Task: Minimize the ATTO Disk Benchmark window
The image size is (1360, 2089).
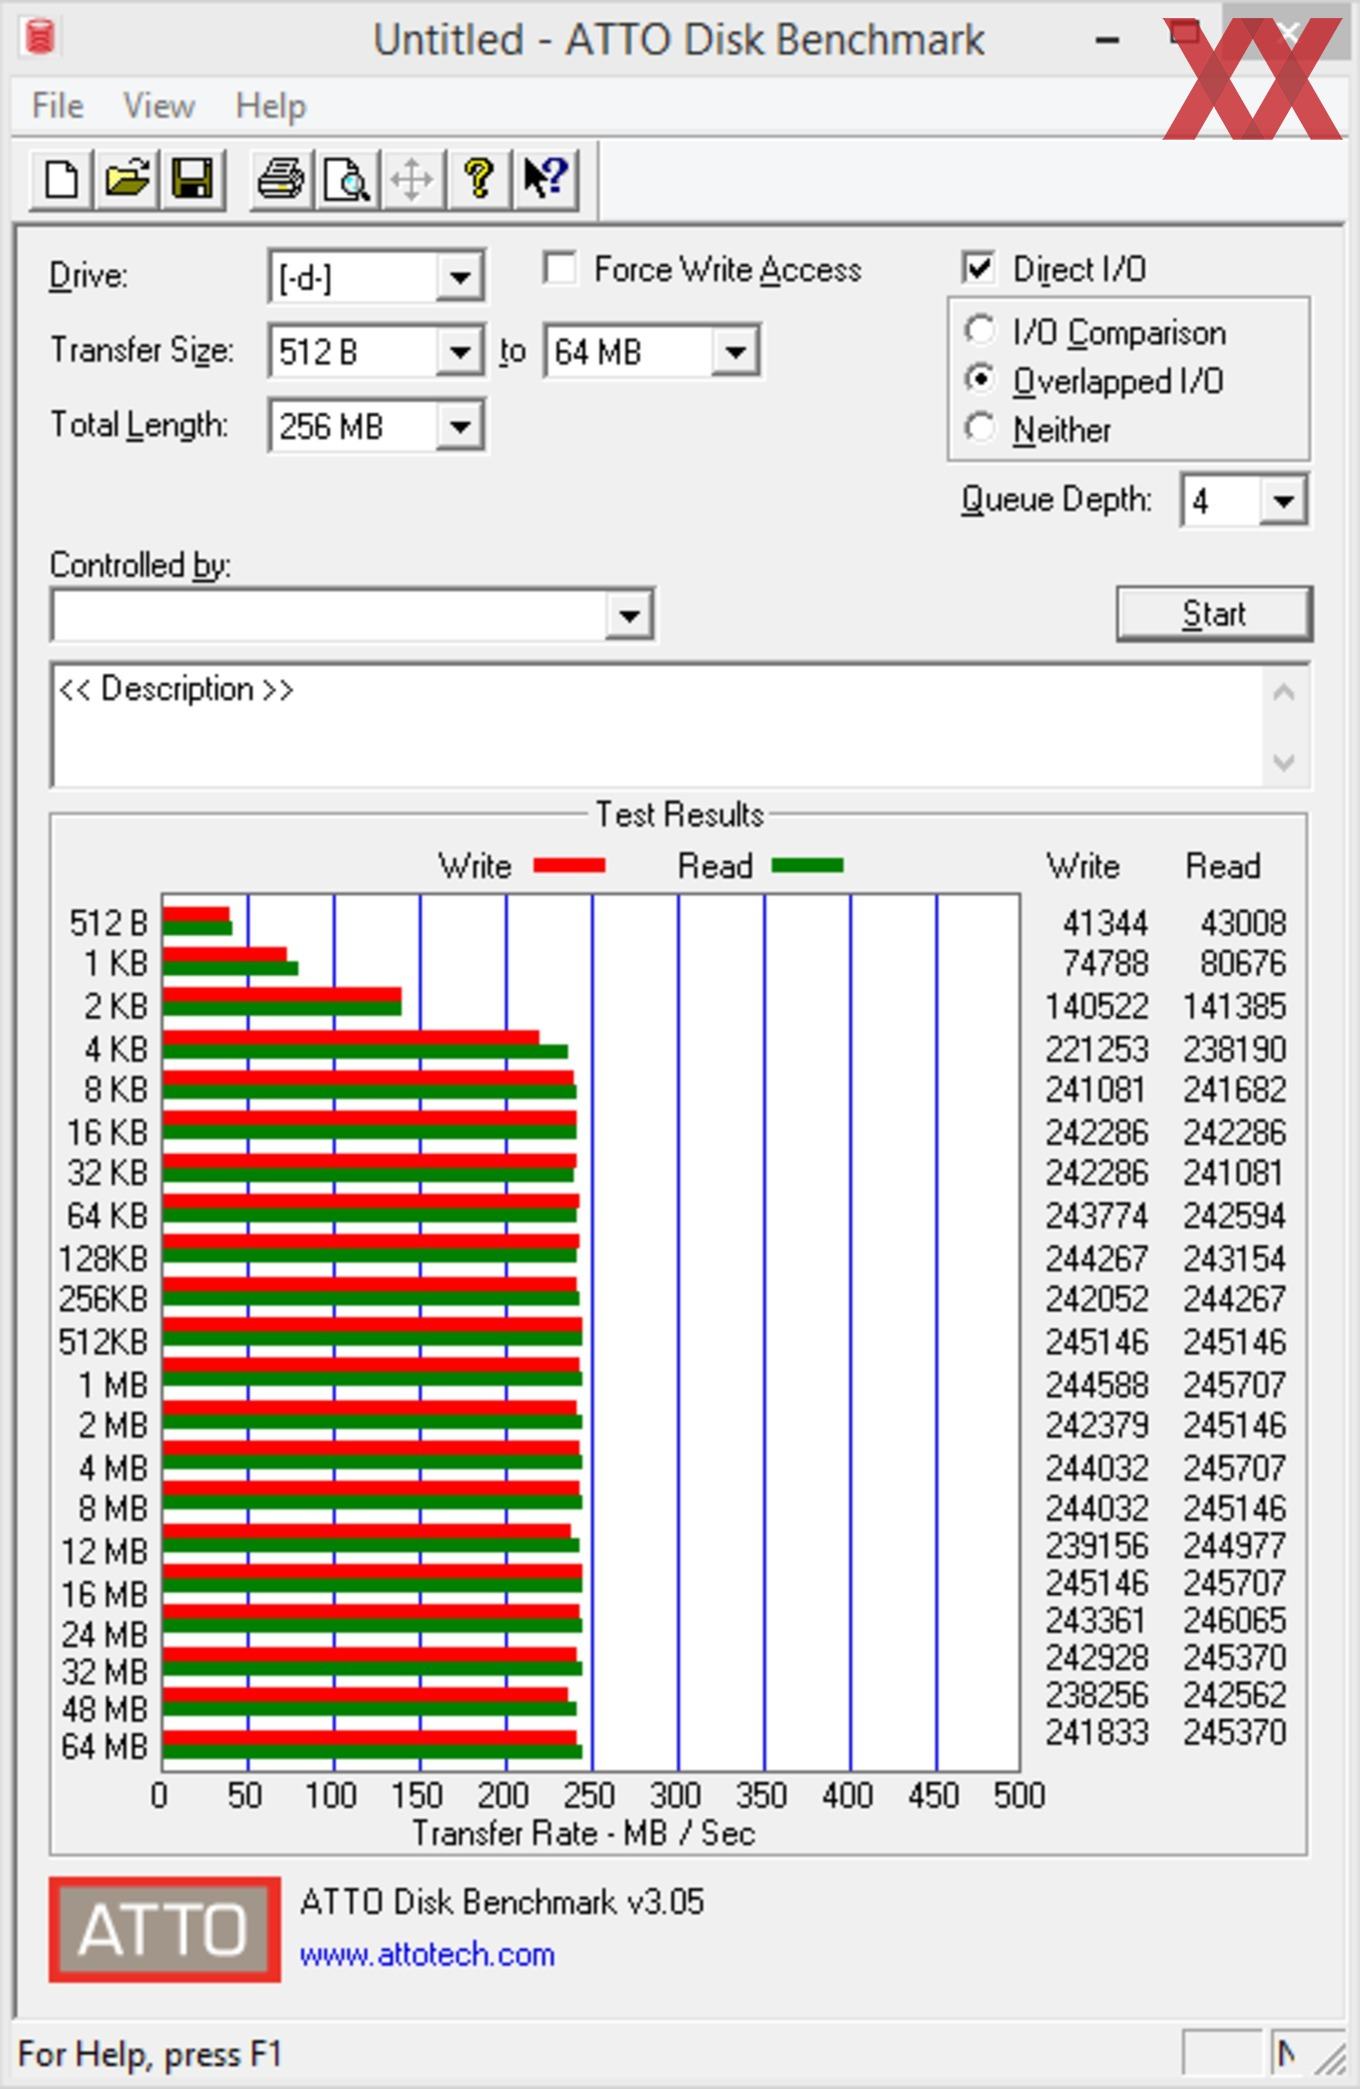Action: tap(1107, 40)
